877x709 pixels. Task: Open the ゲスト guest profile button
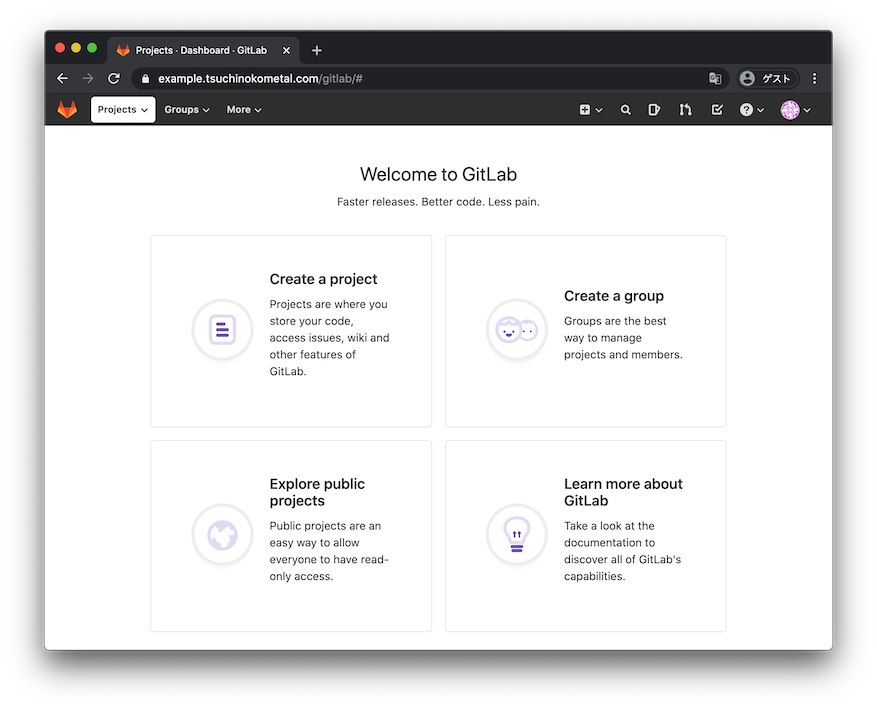pyautogui.click(x=767, y=79)
